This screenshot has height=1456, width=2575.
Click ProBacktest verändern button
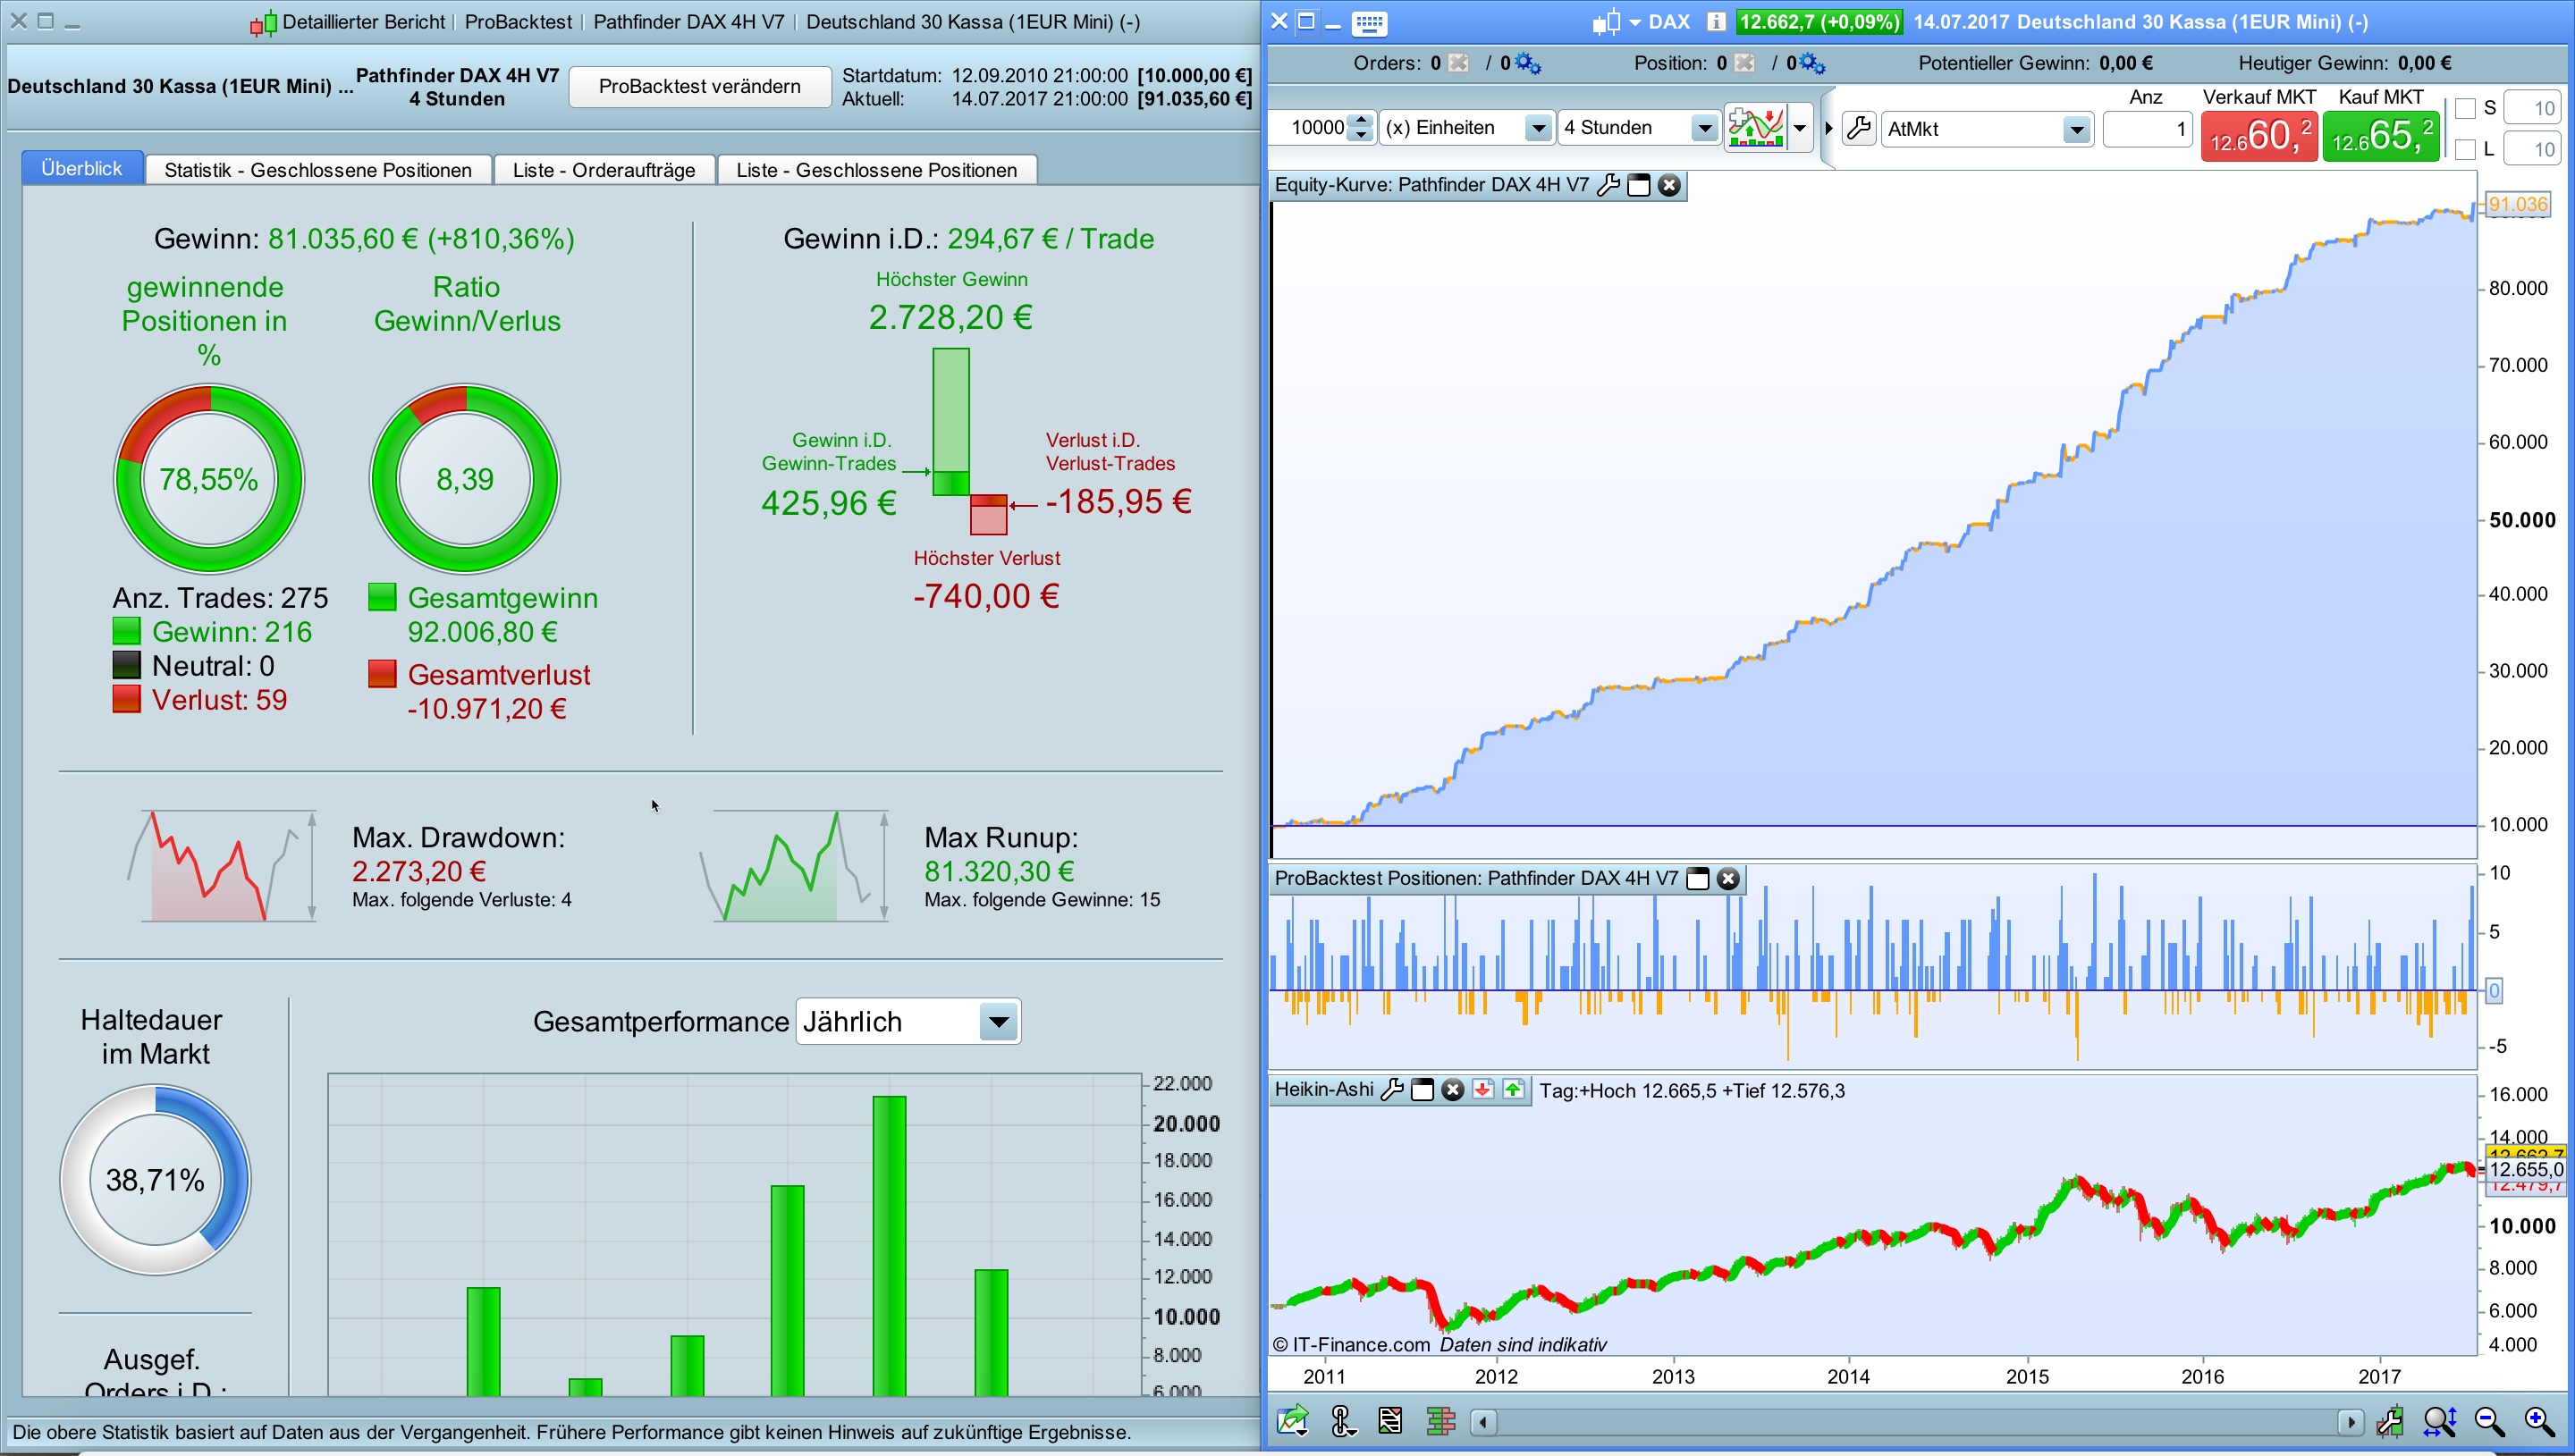699,86
